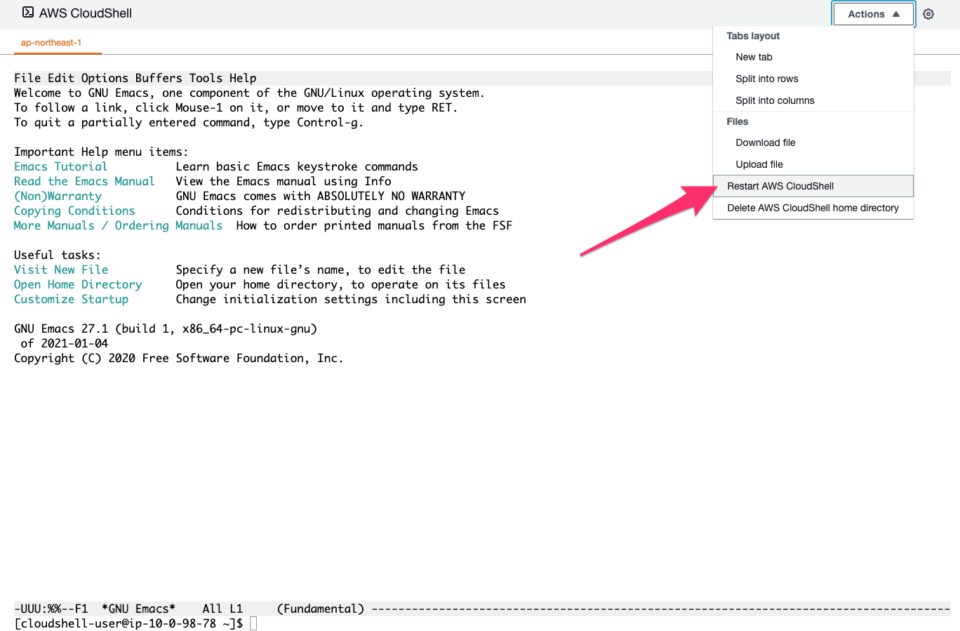The width and height of the screenshot is (960, 631).
Task: Open Home Directory via its link
Action: click(x=78, y=284)
